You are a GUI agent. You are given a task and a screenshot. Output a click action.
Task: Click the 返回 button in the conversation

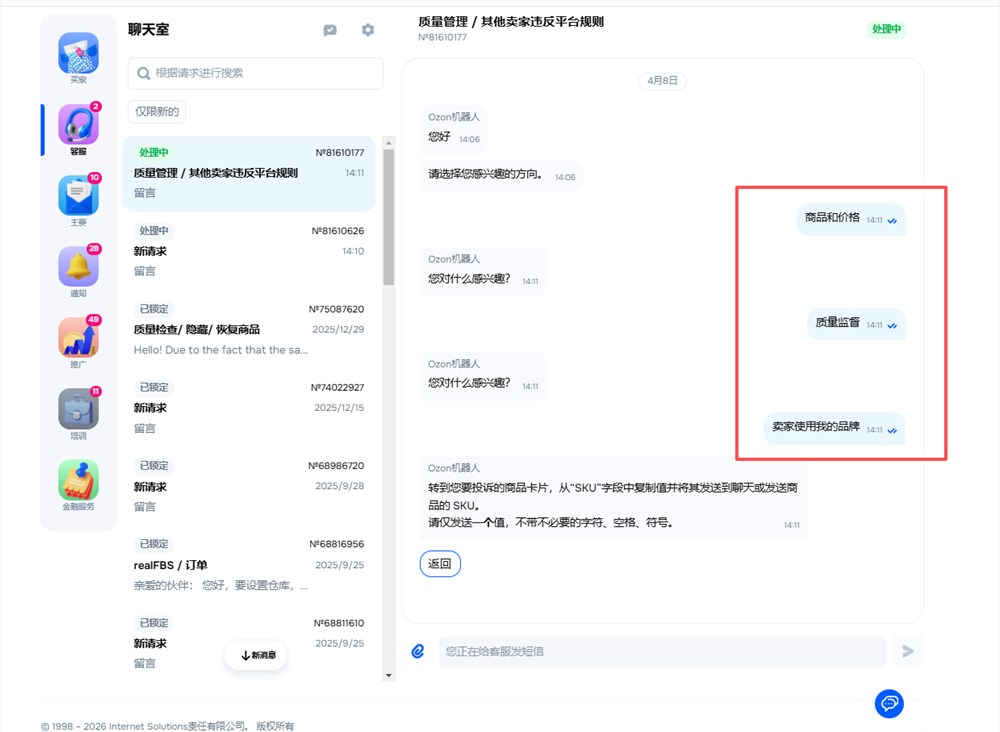[x=440, y=563]
